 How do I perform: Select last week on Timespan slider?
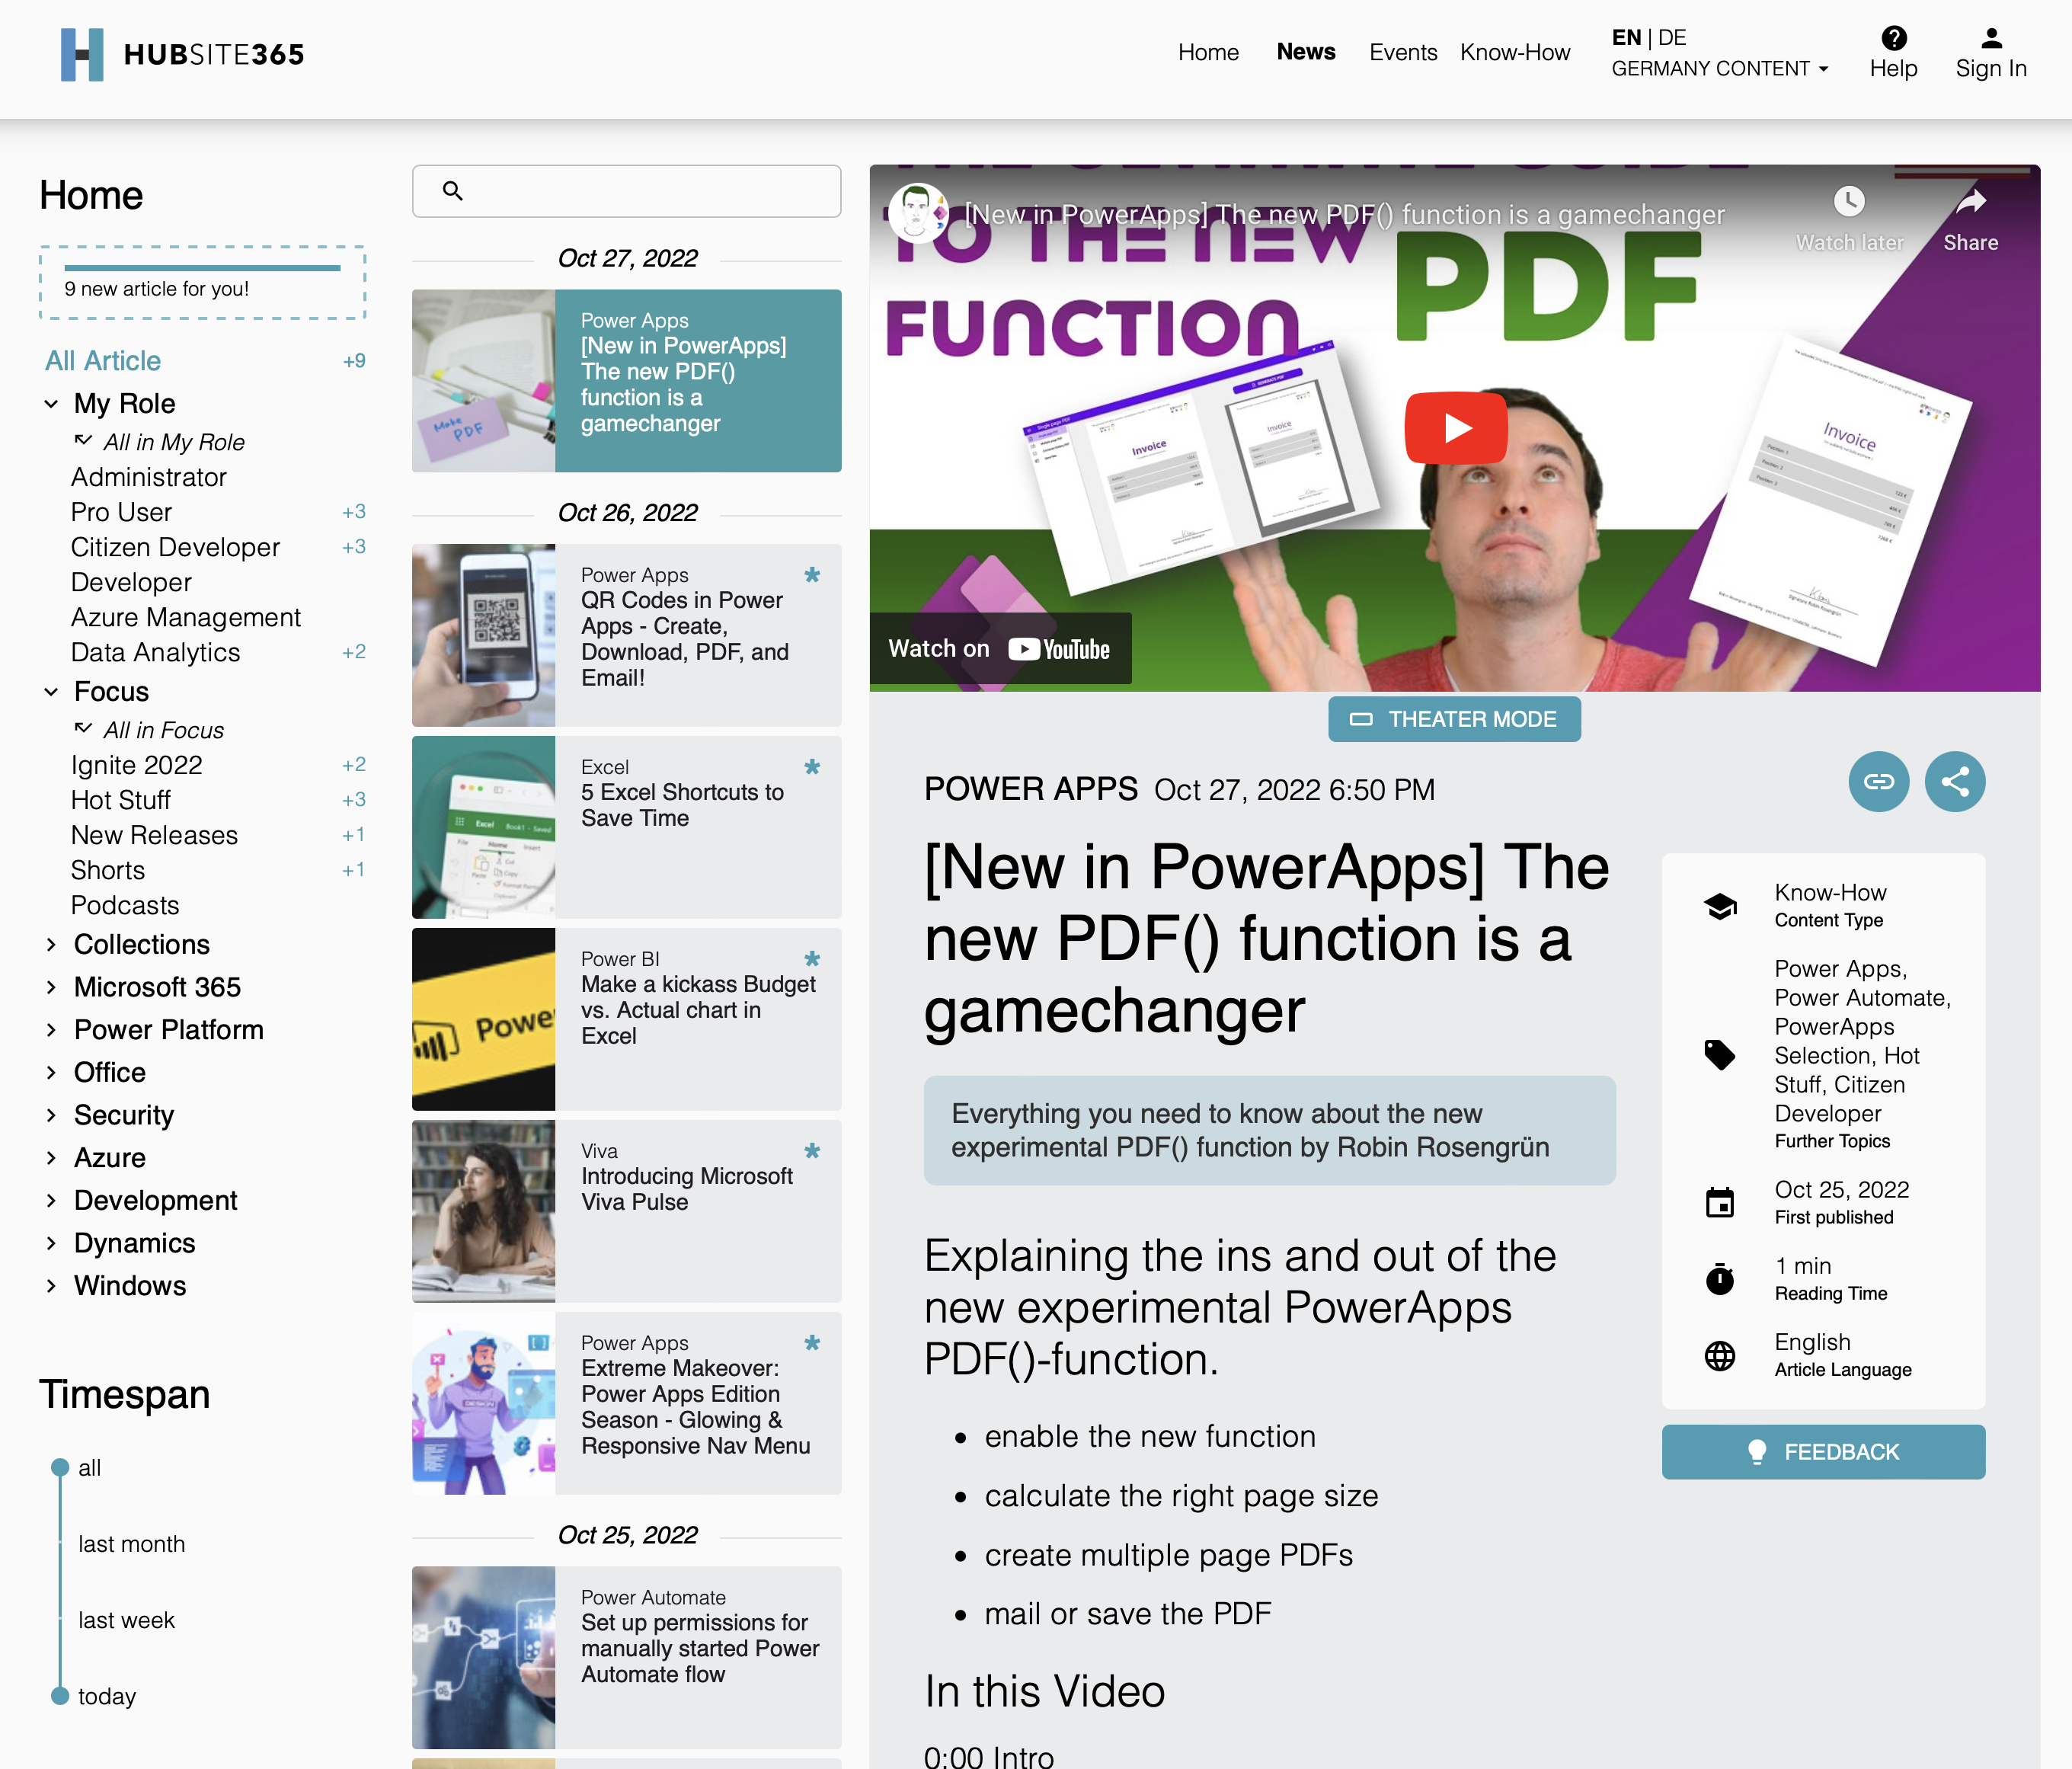126,1620
